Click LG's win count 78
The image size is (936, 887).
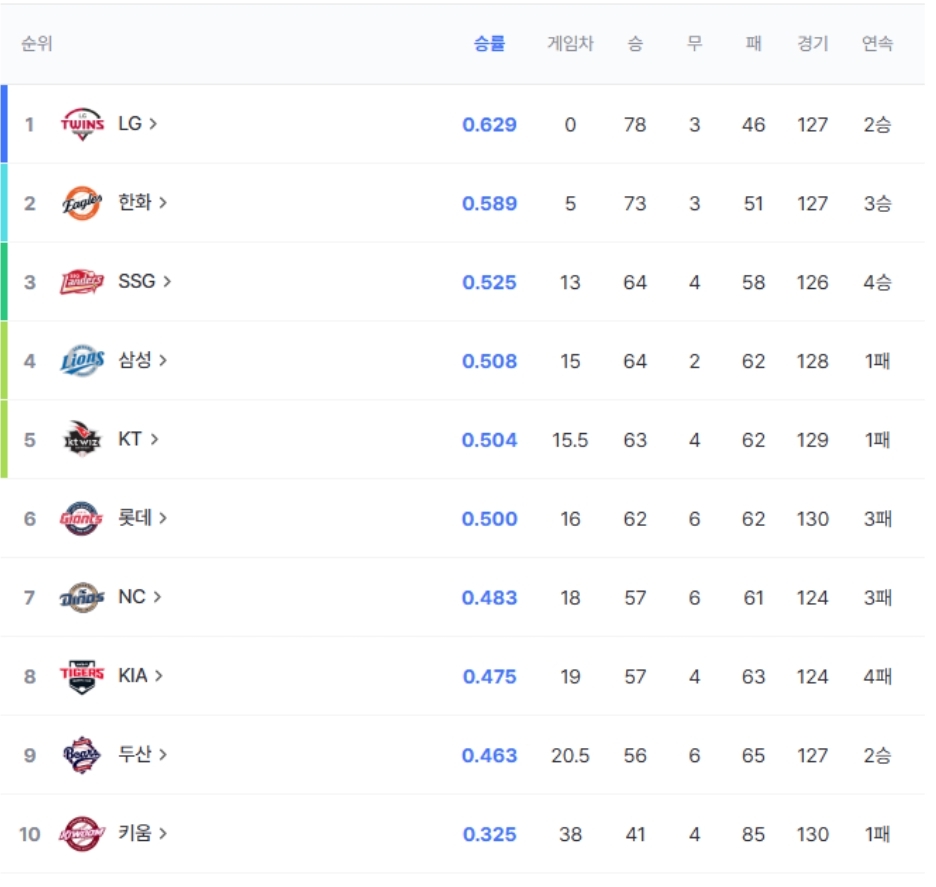[635, 125]
